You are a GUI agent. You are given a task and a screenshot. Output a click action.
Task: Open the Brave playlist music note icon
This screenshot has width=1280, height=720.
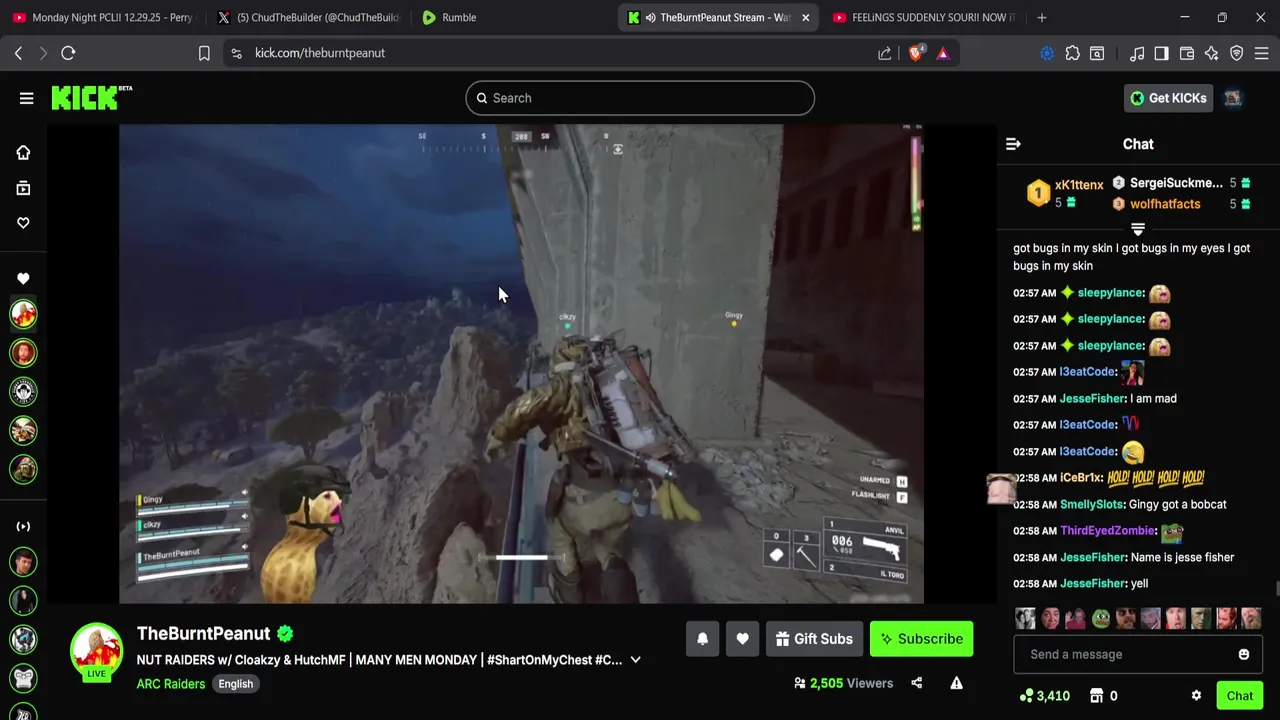[x=1137, y=53]
